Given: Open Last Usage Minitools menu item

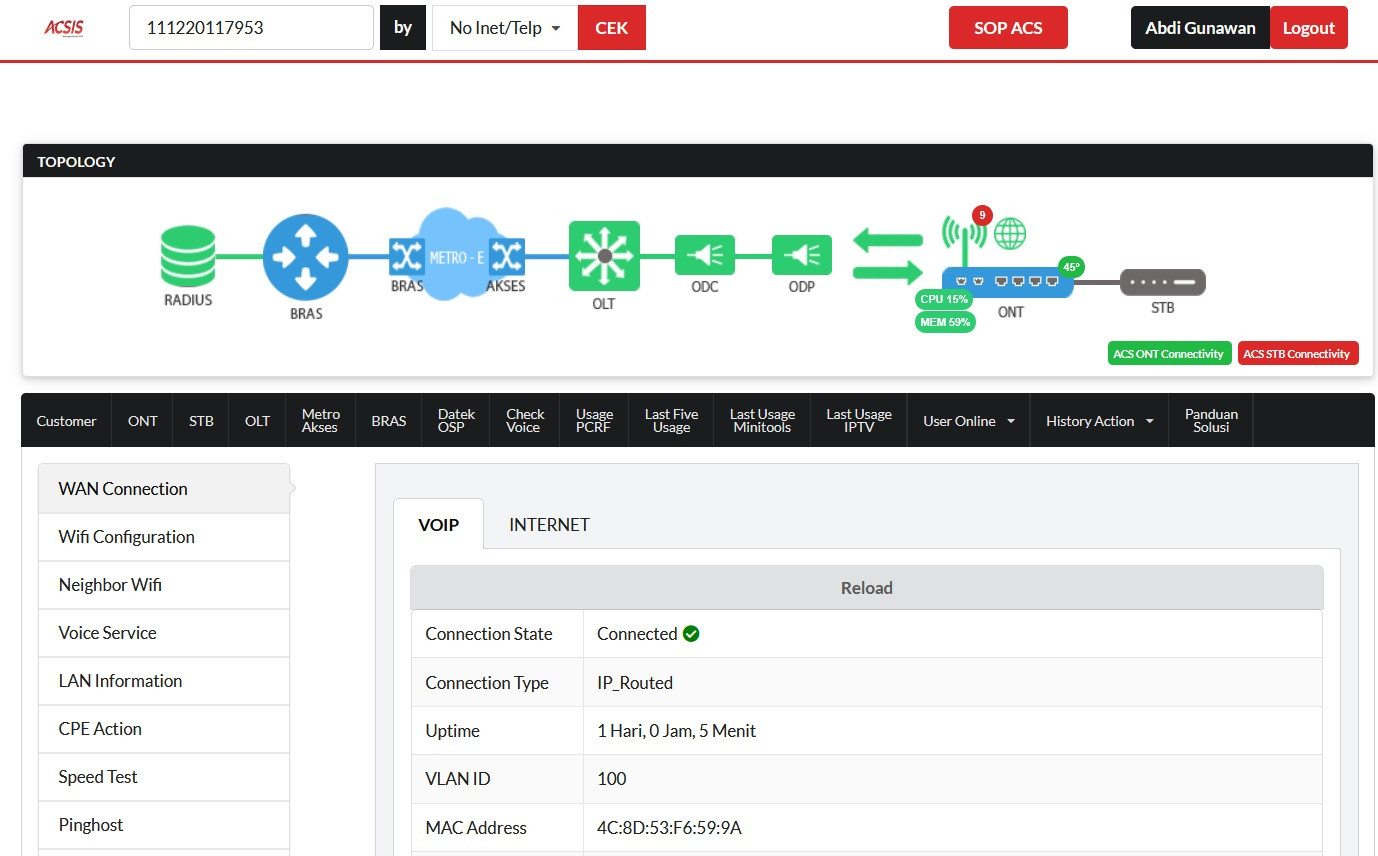Looking at the screenshot, I should coord(762,421).
